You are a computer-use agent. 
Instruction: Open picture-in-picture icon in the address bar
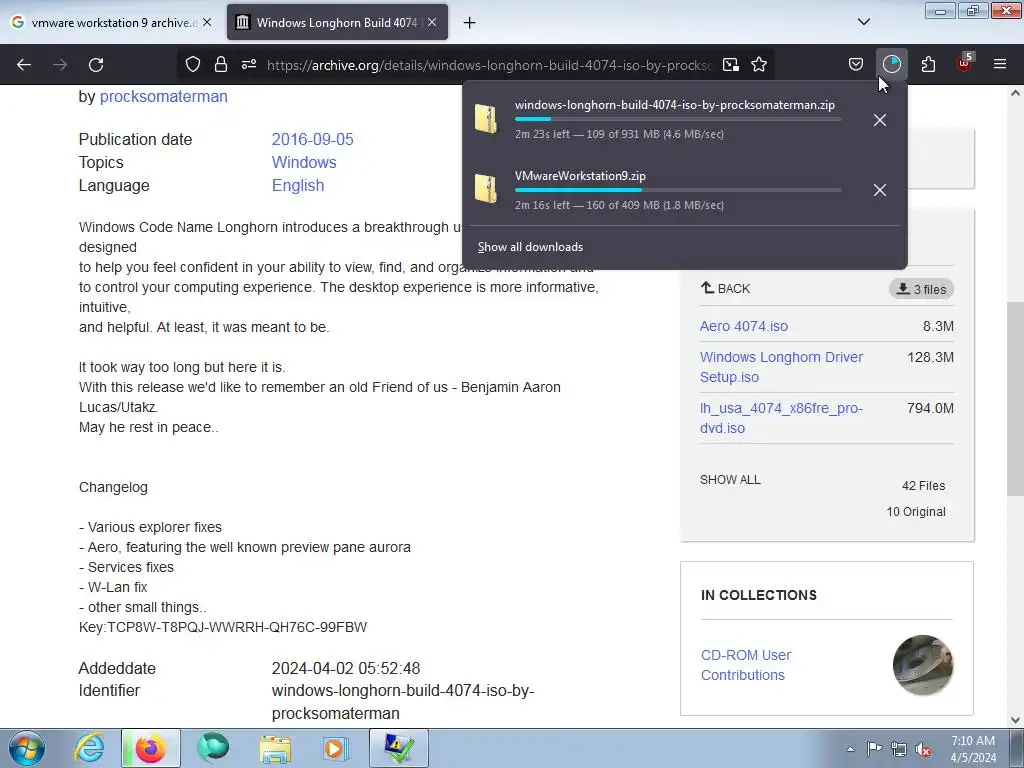coord(731,65)
